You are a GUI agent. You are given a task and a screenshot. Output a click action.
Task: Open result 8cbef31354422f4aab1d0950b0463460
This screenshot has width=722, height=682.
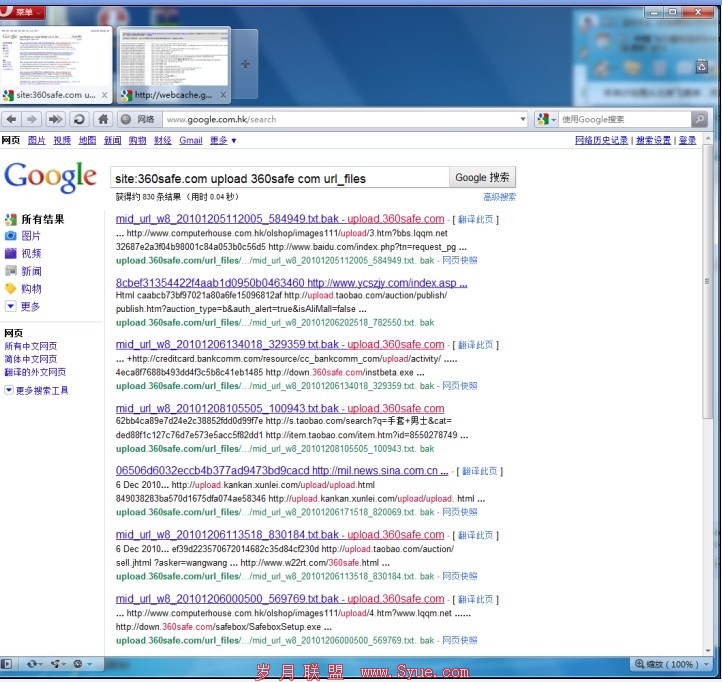point(291,283)
